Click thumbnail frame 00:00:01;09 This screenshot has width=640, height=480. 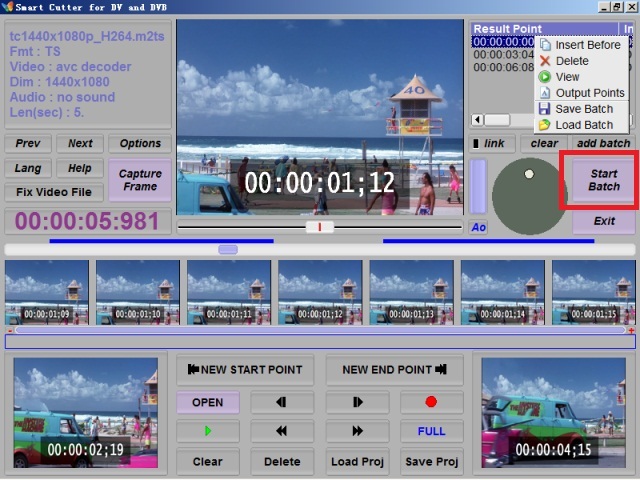pyautogui.click(x=47, y=293)
